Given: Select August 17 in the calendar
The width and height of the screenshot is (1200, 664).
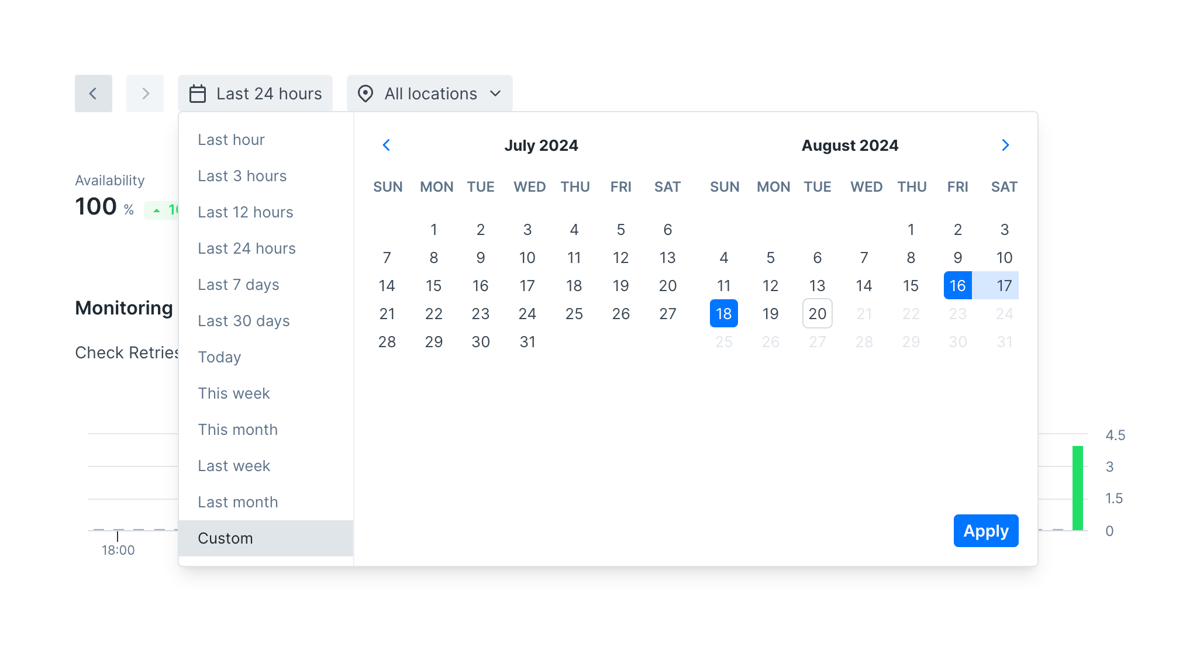Looking at the screenshot, I should point(1004,285).
